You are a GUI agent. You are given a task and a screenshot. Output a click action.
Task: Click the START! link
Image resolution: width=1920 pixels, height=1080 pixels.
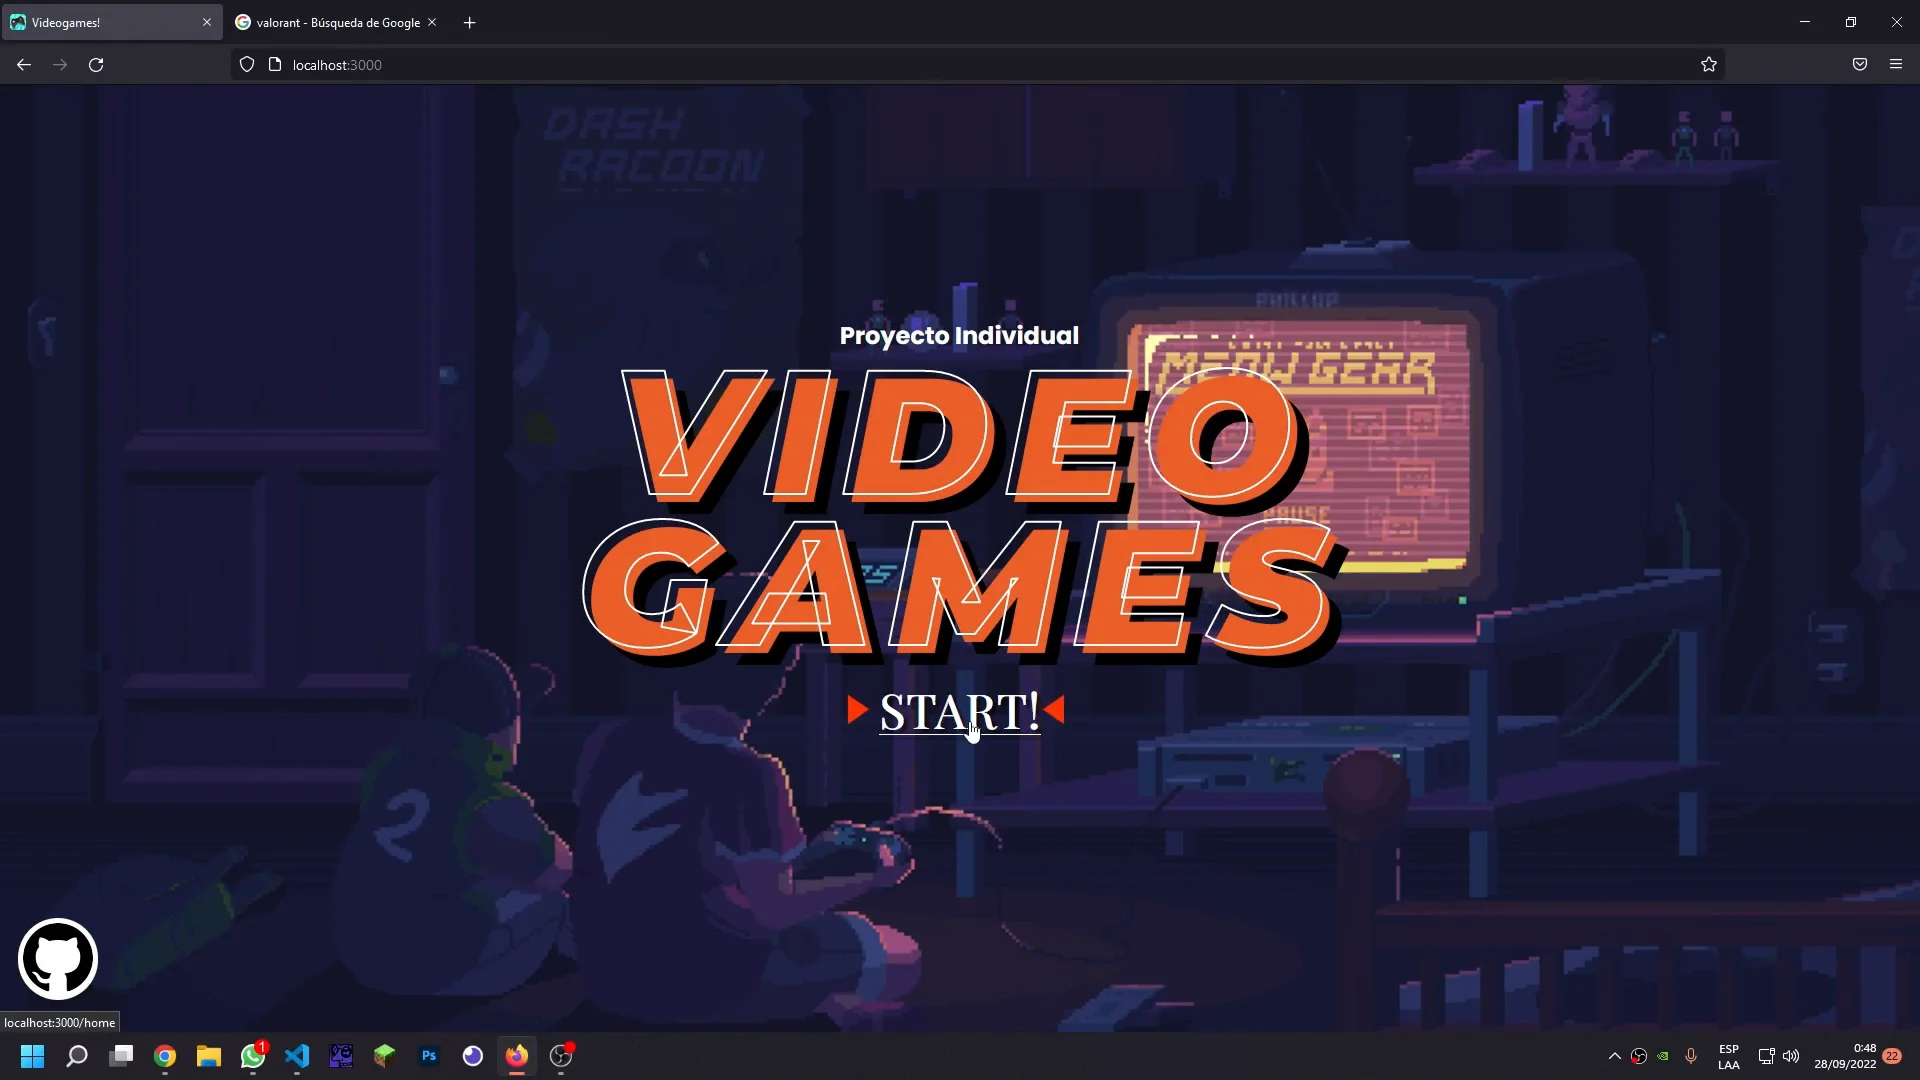[958, 712]
